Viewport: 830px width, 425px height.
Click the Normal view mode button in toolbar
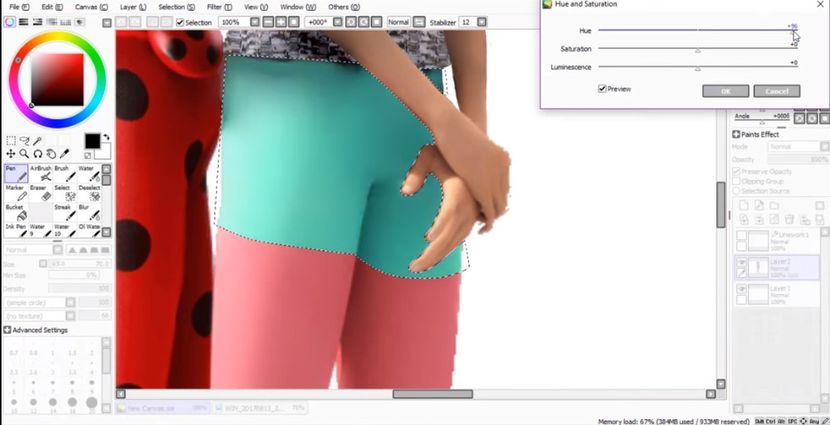point(399,22)
